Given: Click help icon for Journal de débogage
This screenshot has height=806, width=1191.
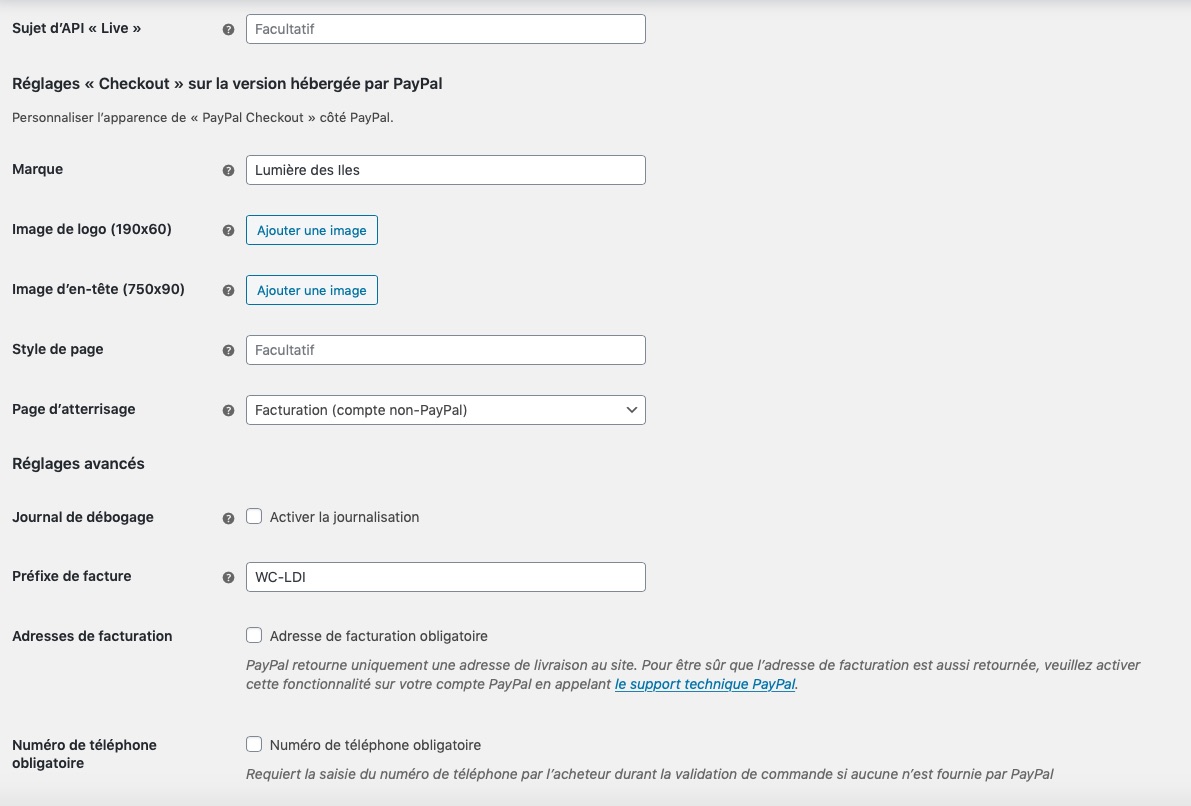Looking at the screenshot, I should (228, 518).
